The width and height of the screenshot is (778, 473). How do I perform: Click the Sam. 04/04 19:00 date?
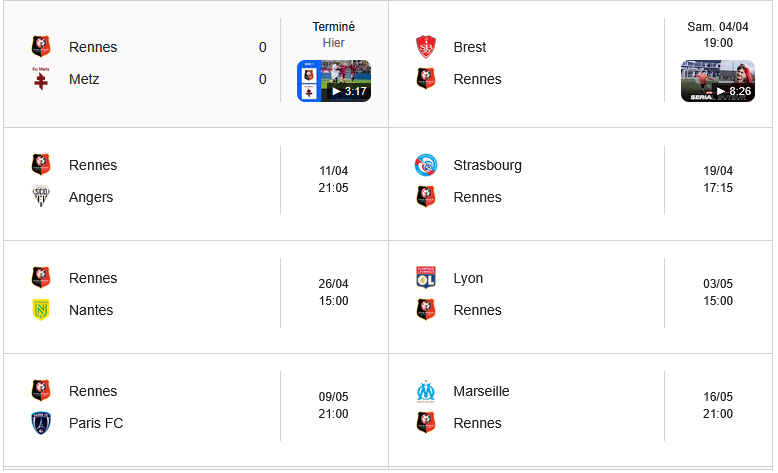click(718, 35)
